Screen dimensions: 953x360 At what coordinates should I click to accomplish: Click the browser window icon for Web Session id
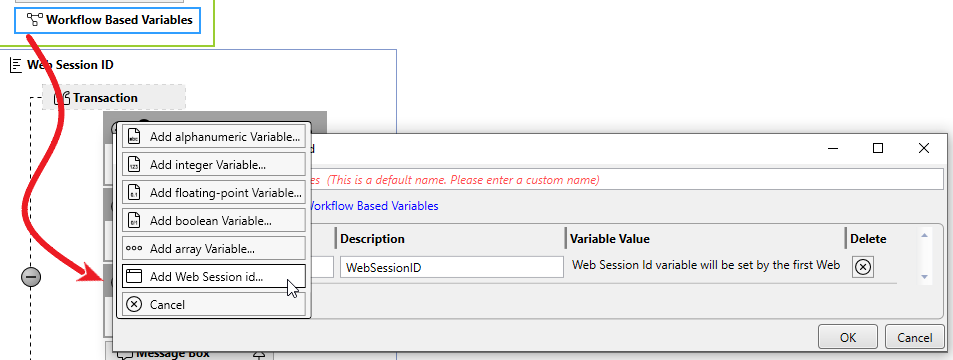click(x=133, y=277)
